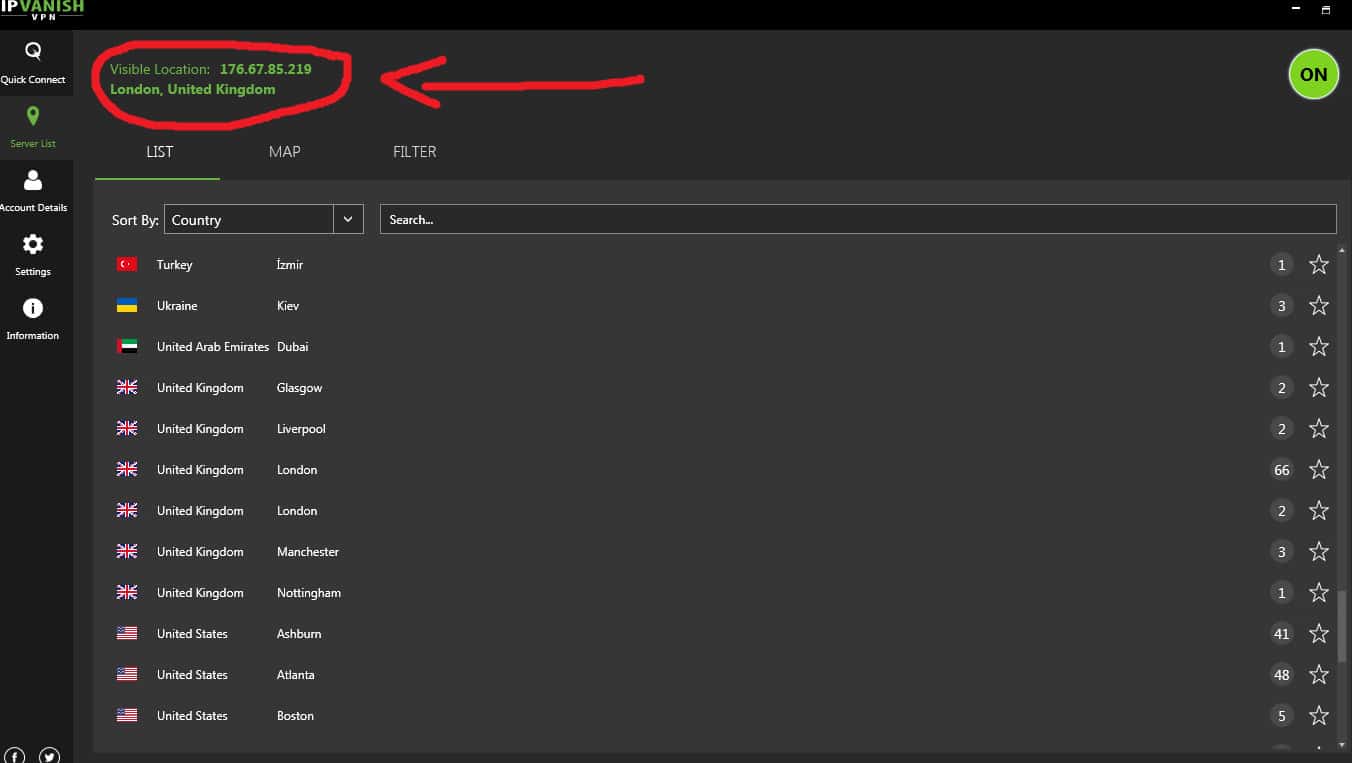Click the Facebook icon at bottom left
Image resolution: width=1352 pixels, height=763 pixels.
coord(15,756)
